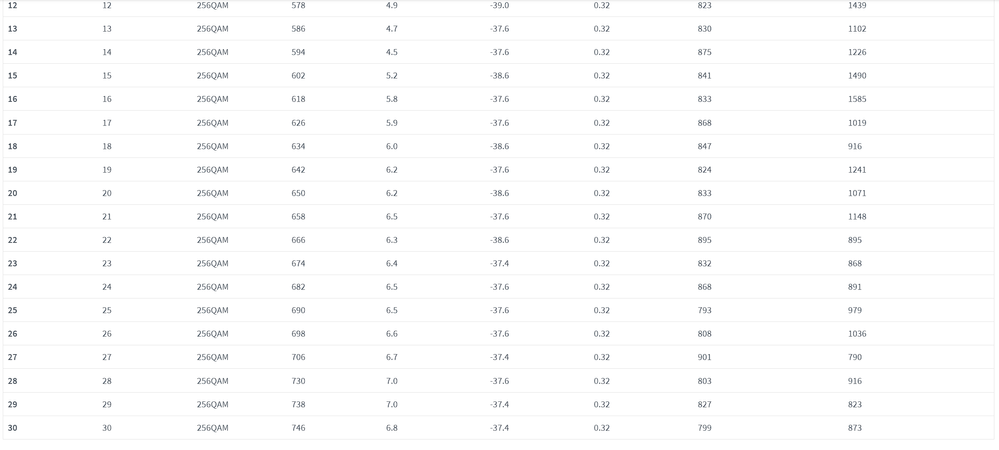Screen dimensions: 999x450
Task: Click the bold row number 12
Action: click(x=13, y=5)
